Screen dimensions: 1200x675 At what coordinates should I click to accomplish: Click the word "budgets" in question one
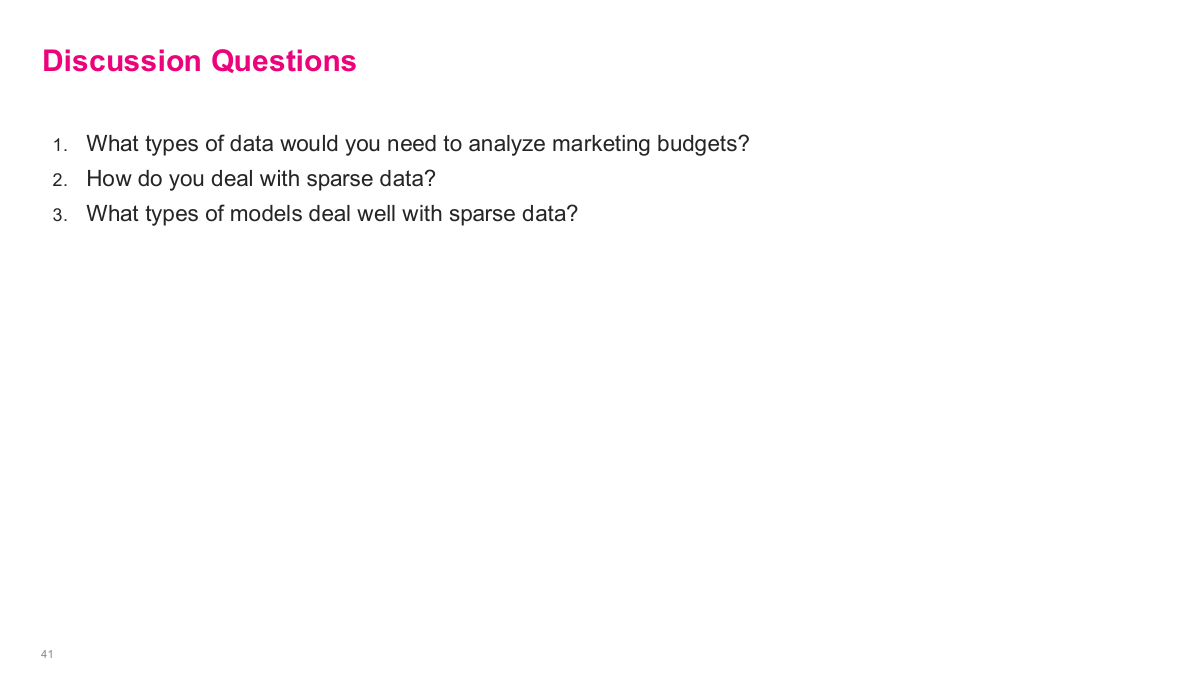[702, 143]
